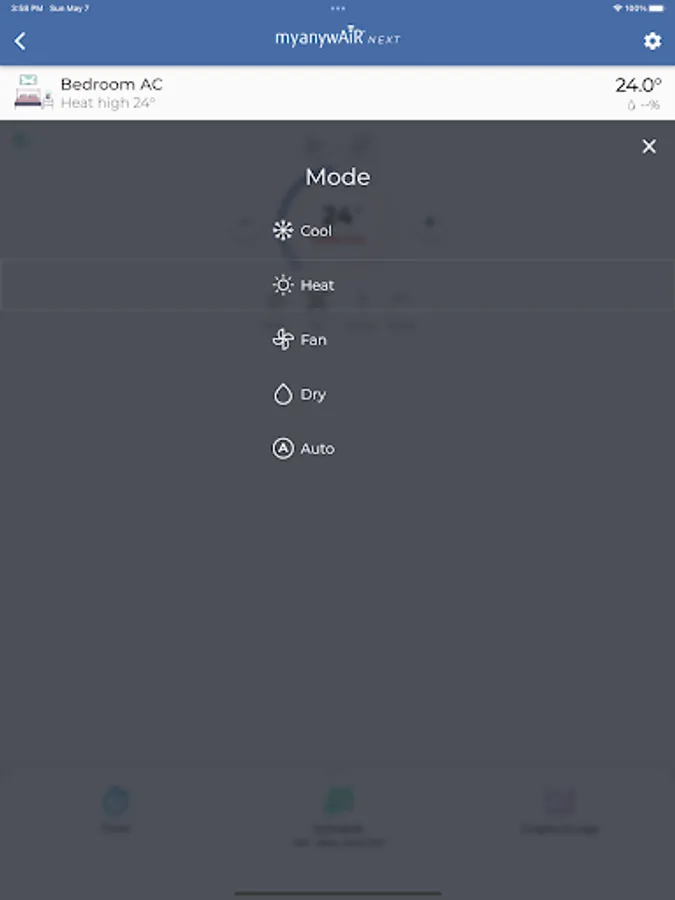The image size is (675, 900).
Task: Open settings via the gear icon
Action: (652, 41)
